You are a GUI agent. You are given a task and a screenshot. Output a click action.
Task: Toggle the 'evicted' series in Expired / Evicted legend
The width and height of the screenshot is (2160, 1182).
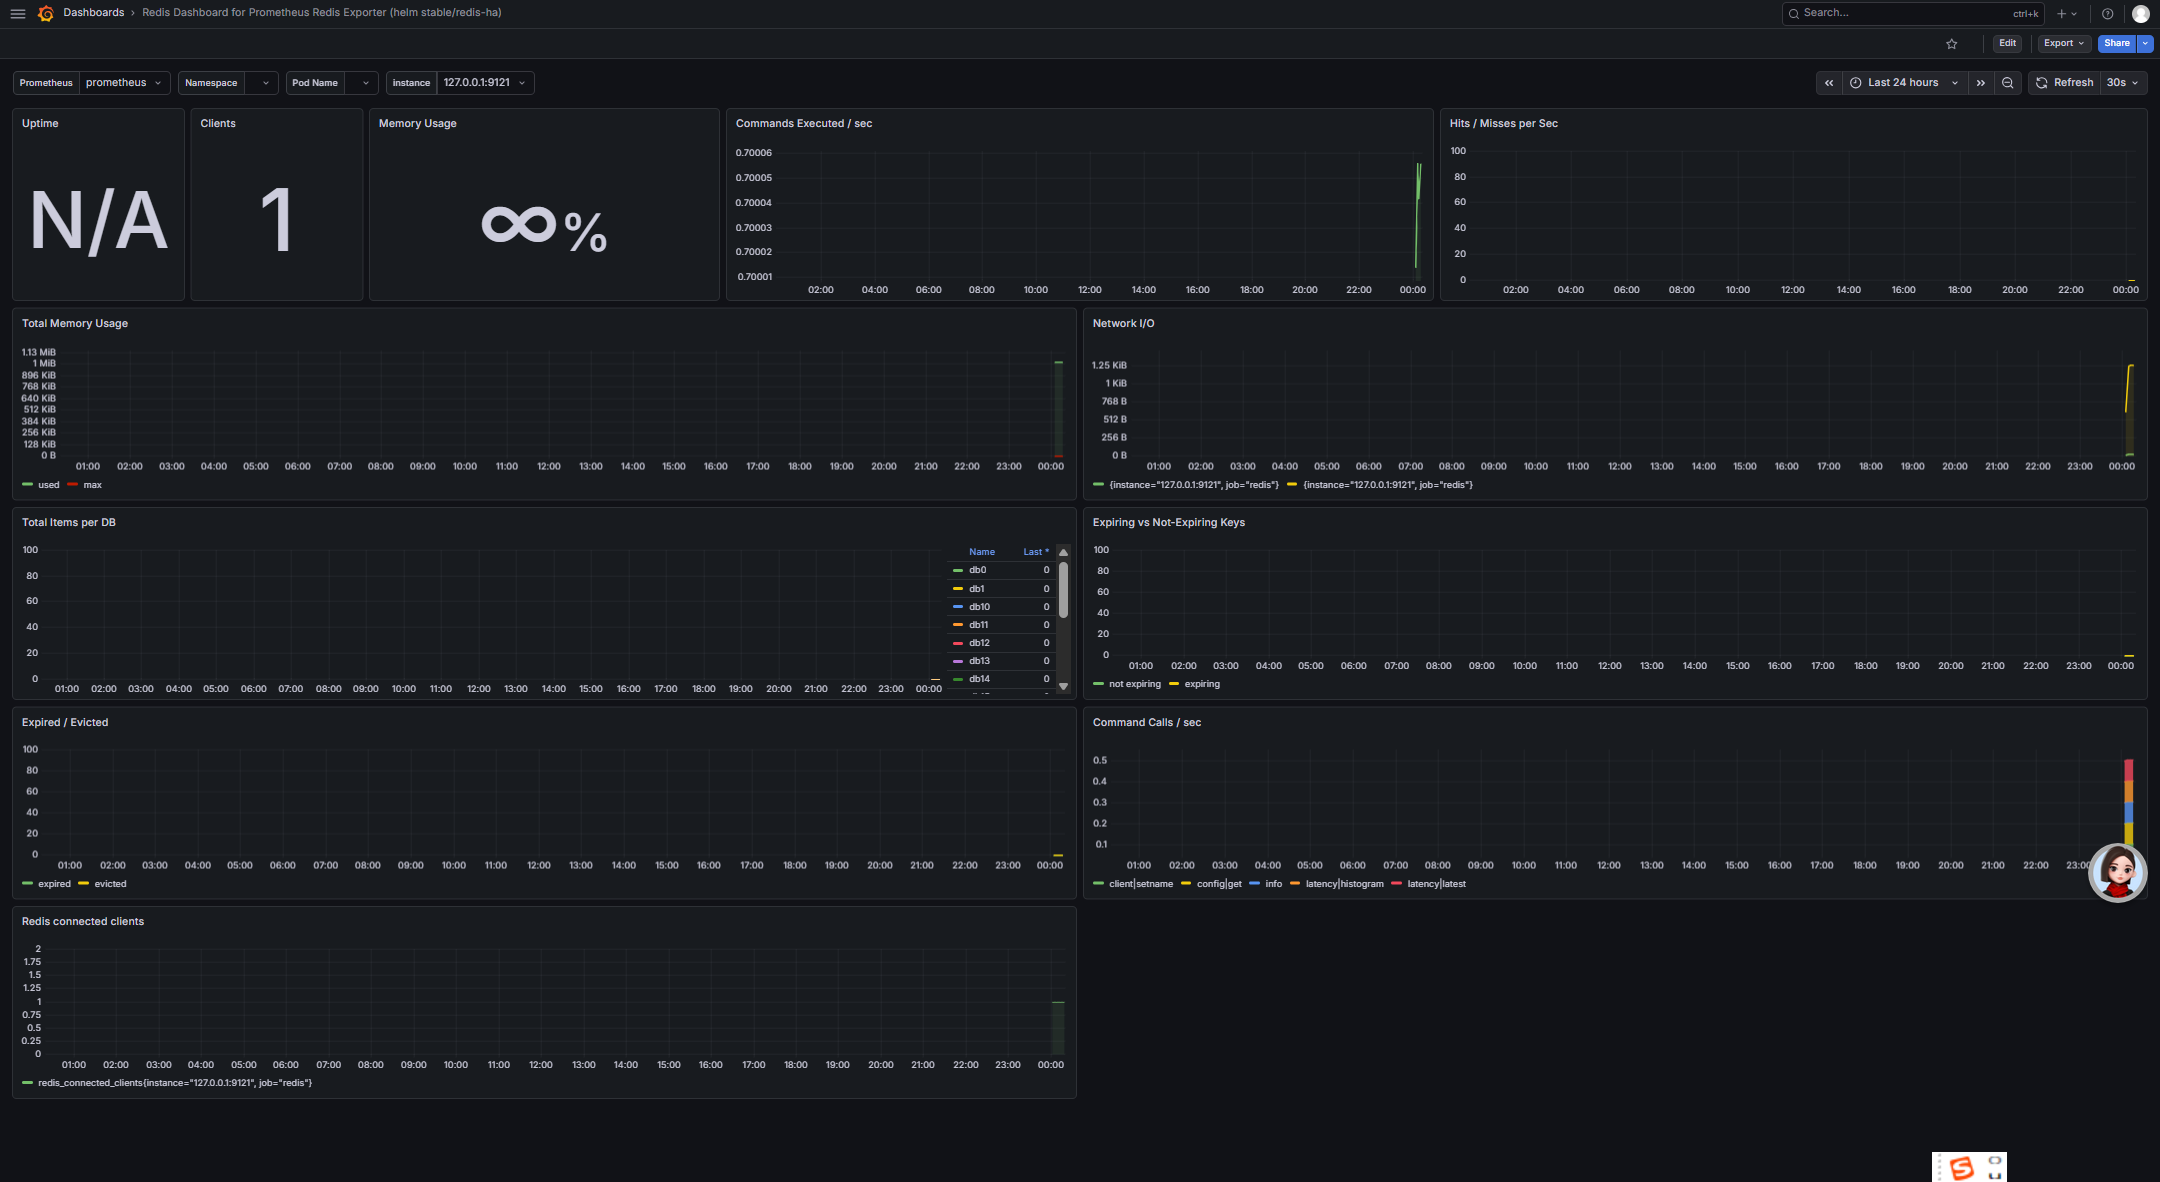110,884
